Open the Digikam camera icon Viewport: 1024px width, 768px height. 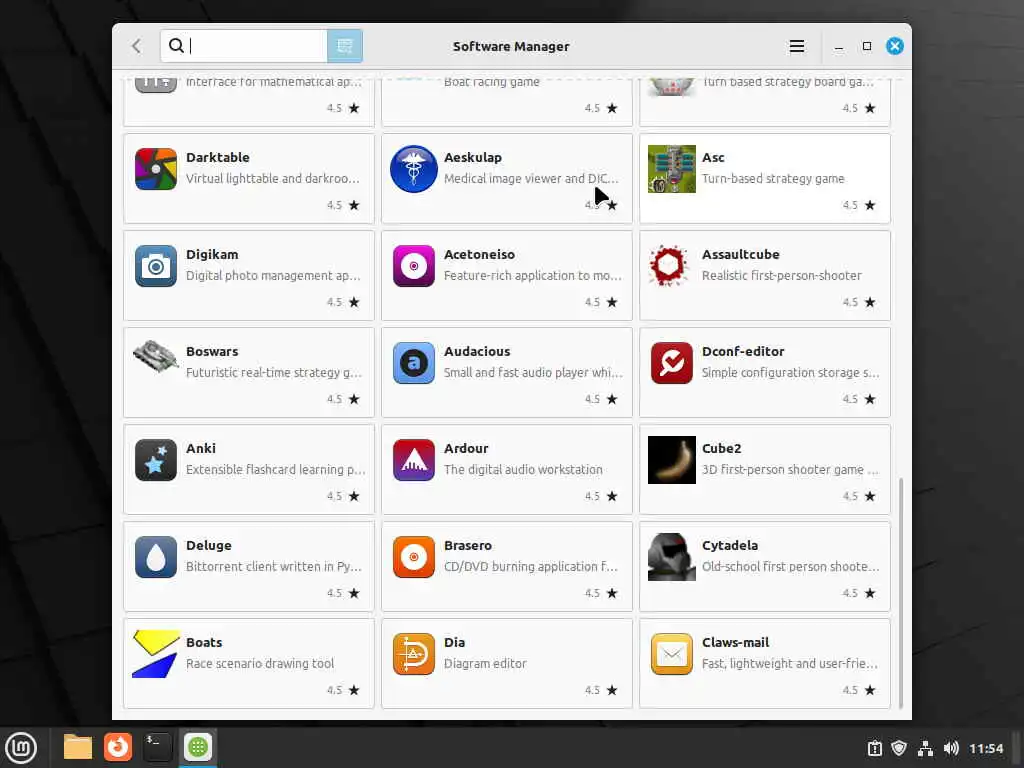[x=155, y=266]
